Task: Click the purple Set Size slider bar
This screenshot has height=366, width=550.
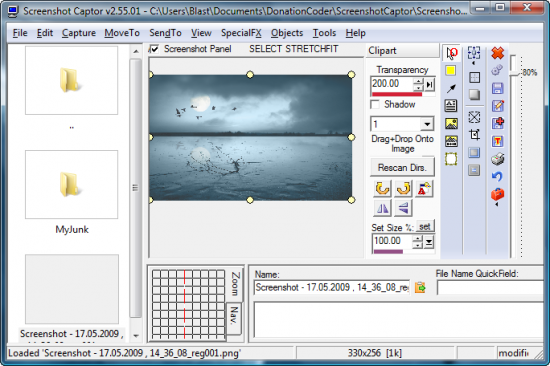Action: click(x=388, y=252)
